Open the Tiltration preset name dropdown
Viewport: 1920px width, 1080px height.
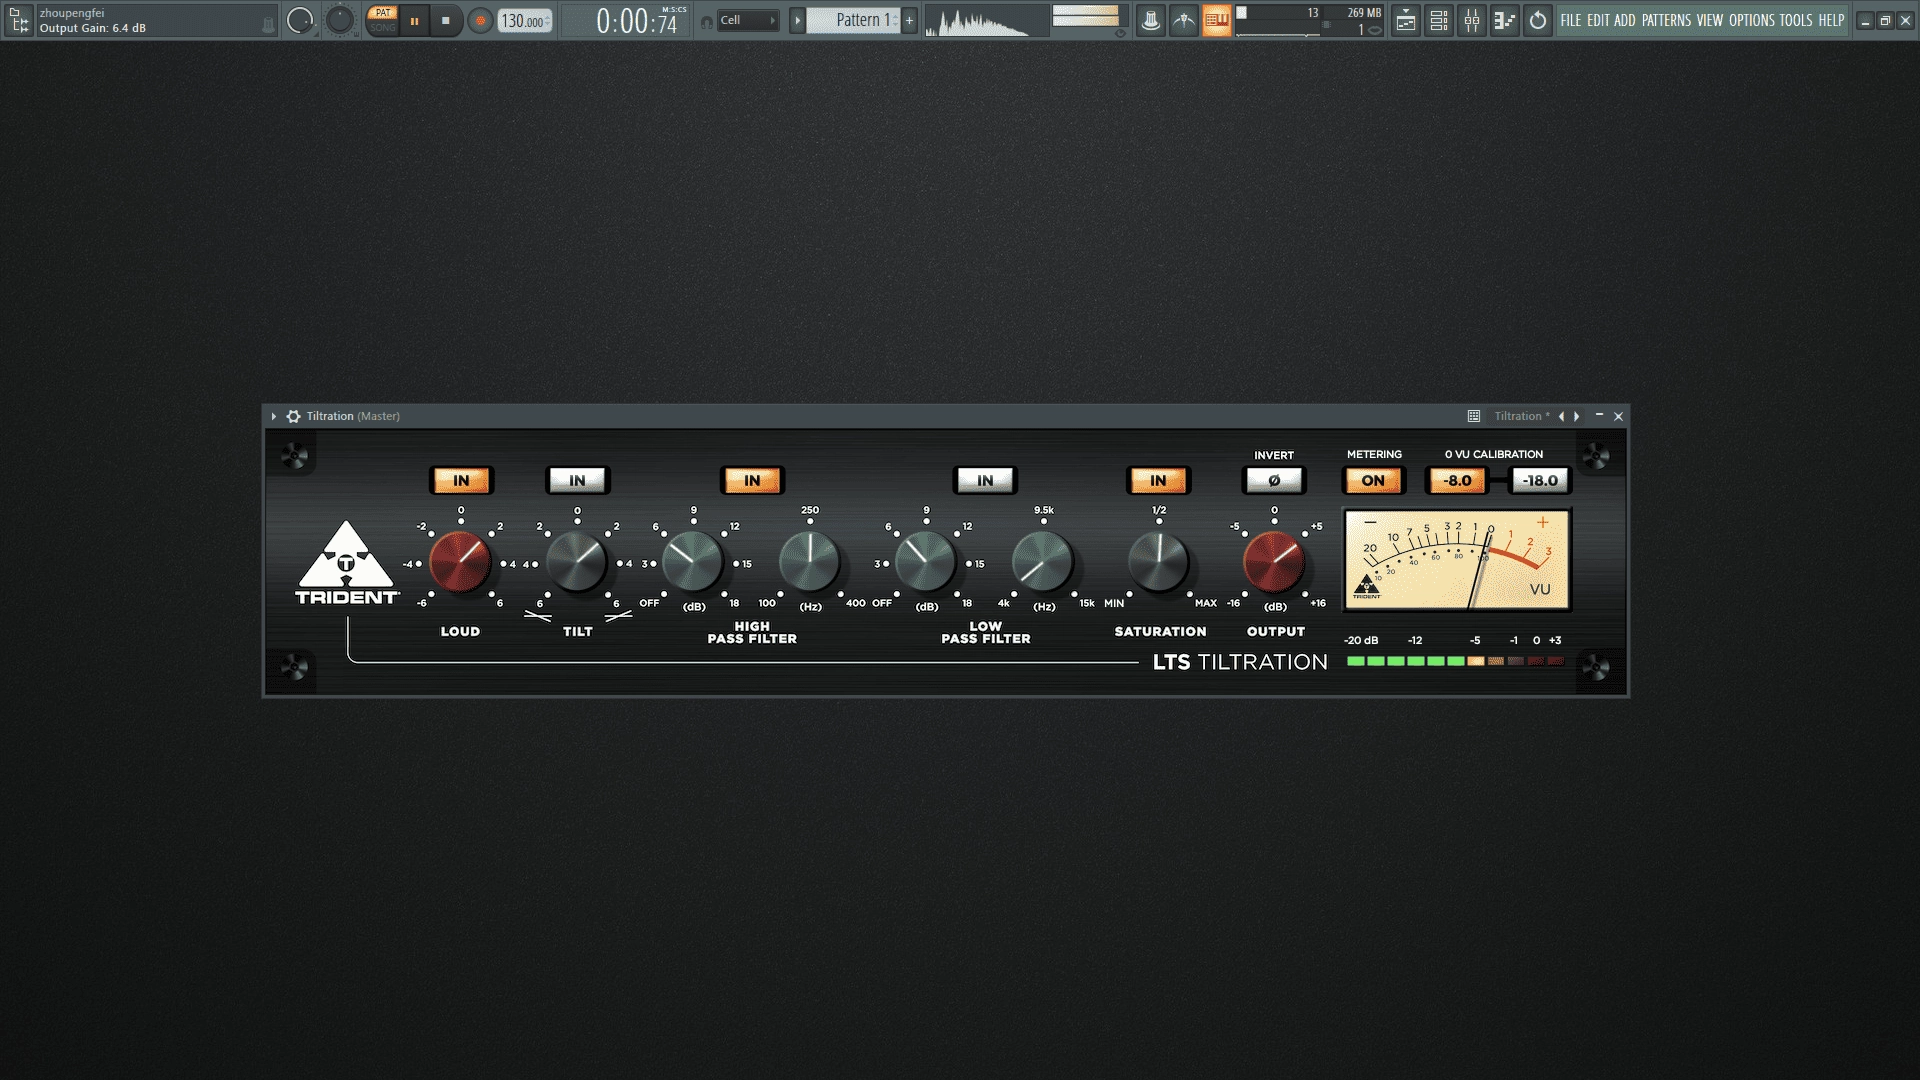(1522, 416)
